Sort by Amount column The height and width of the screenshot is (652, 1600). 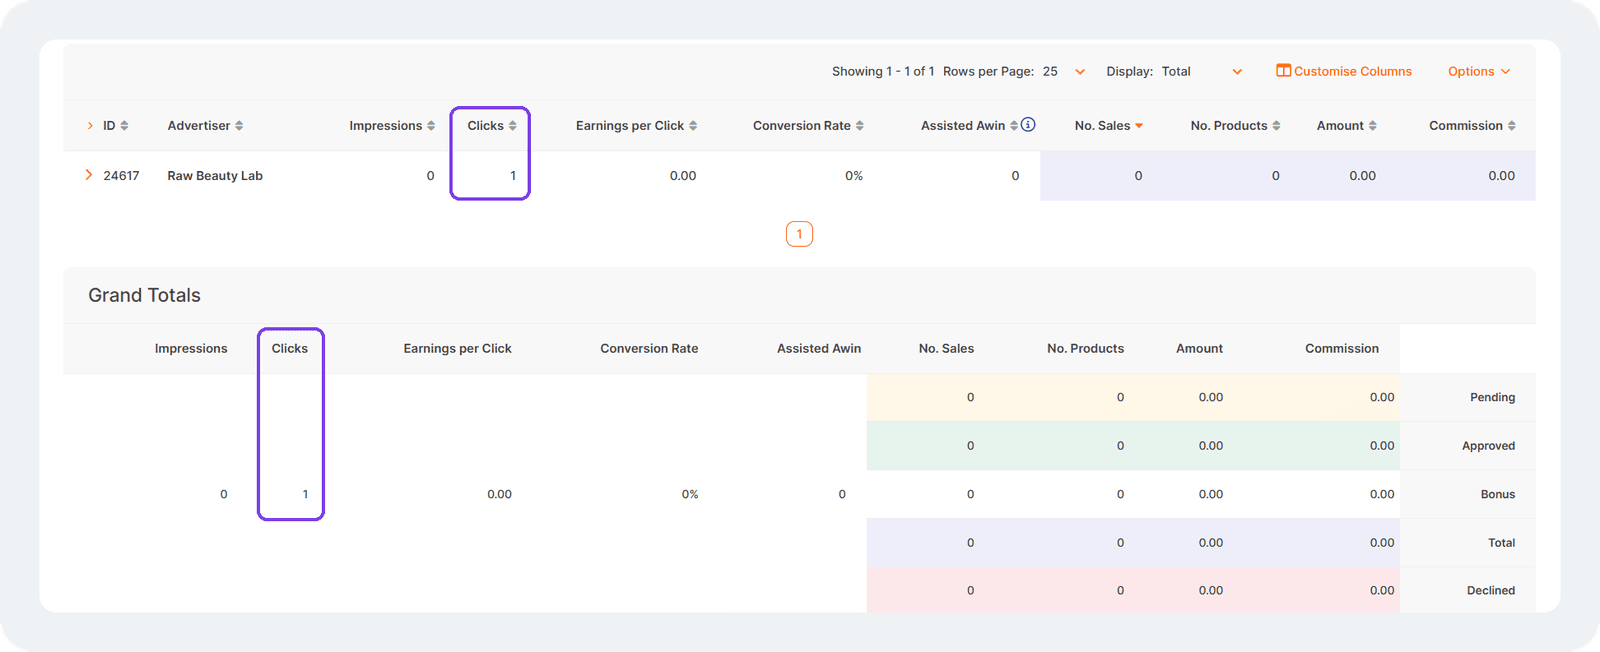(x=1346, y=126)
